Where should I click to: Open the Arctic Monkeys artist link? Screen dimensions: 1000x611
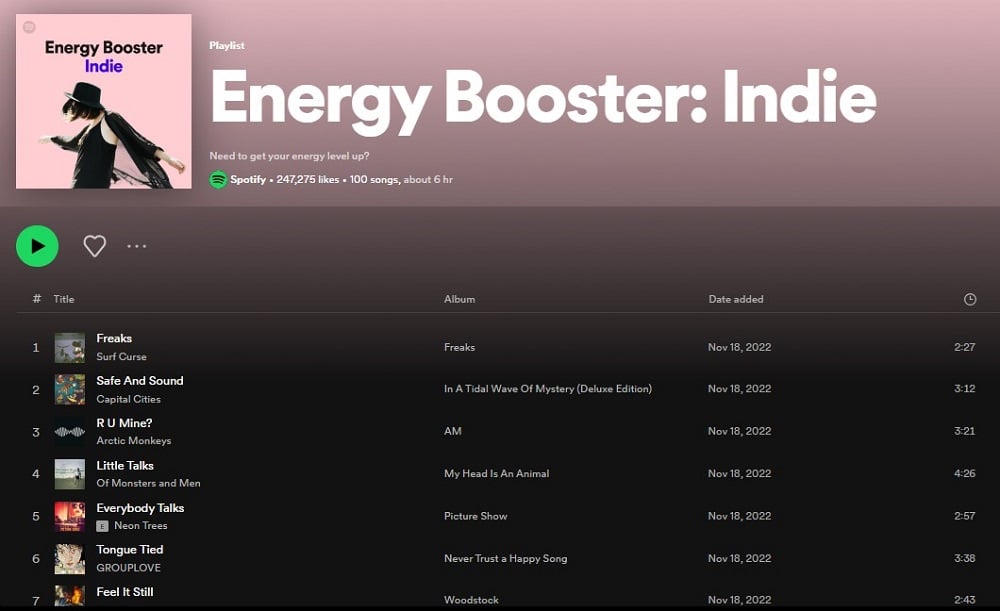tap(133, 441)
